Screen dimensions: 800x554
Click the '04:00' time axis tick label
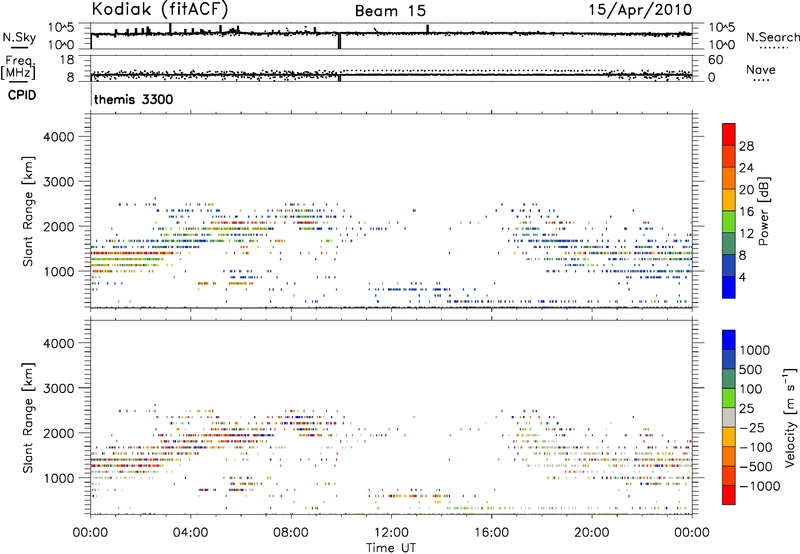pyautogui.click(x=191, y=533)
